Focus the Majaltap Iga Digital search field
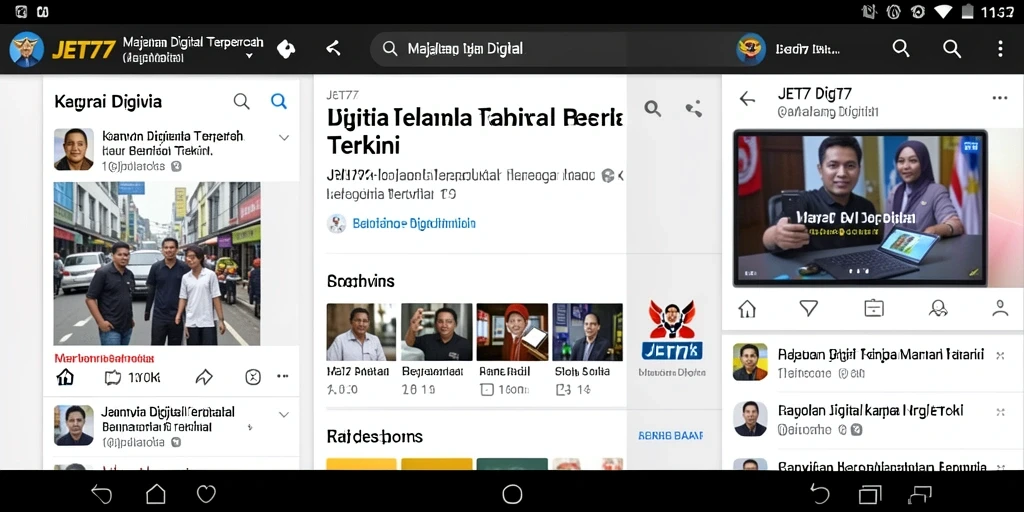 [552, 49]
